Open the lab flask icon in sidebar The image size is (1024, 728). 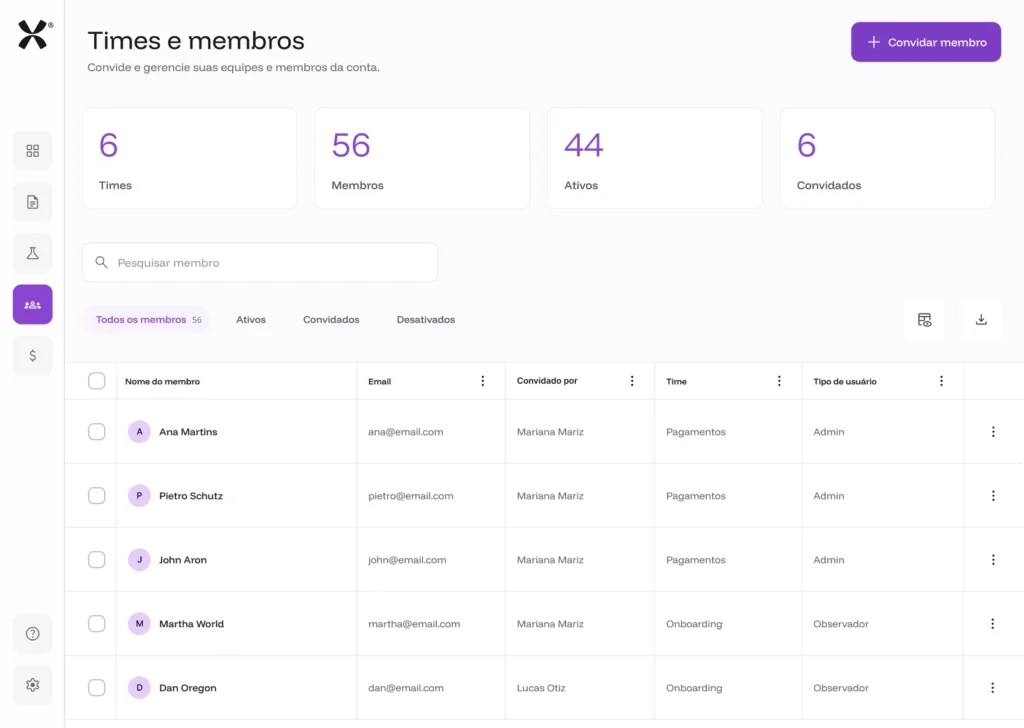[x=33, y=253]
